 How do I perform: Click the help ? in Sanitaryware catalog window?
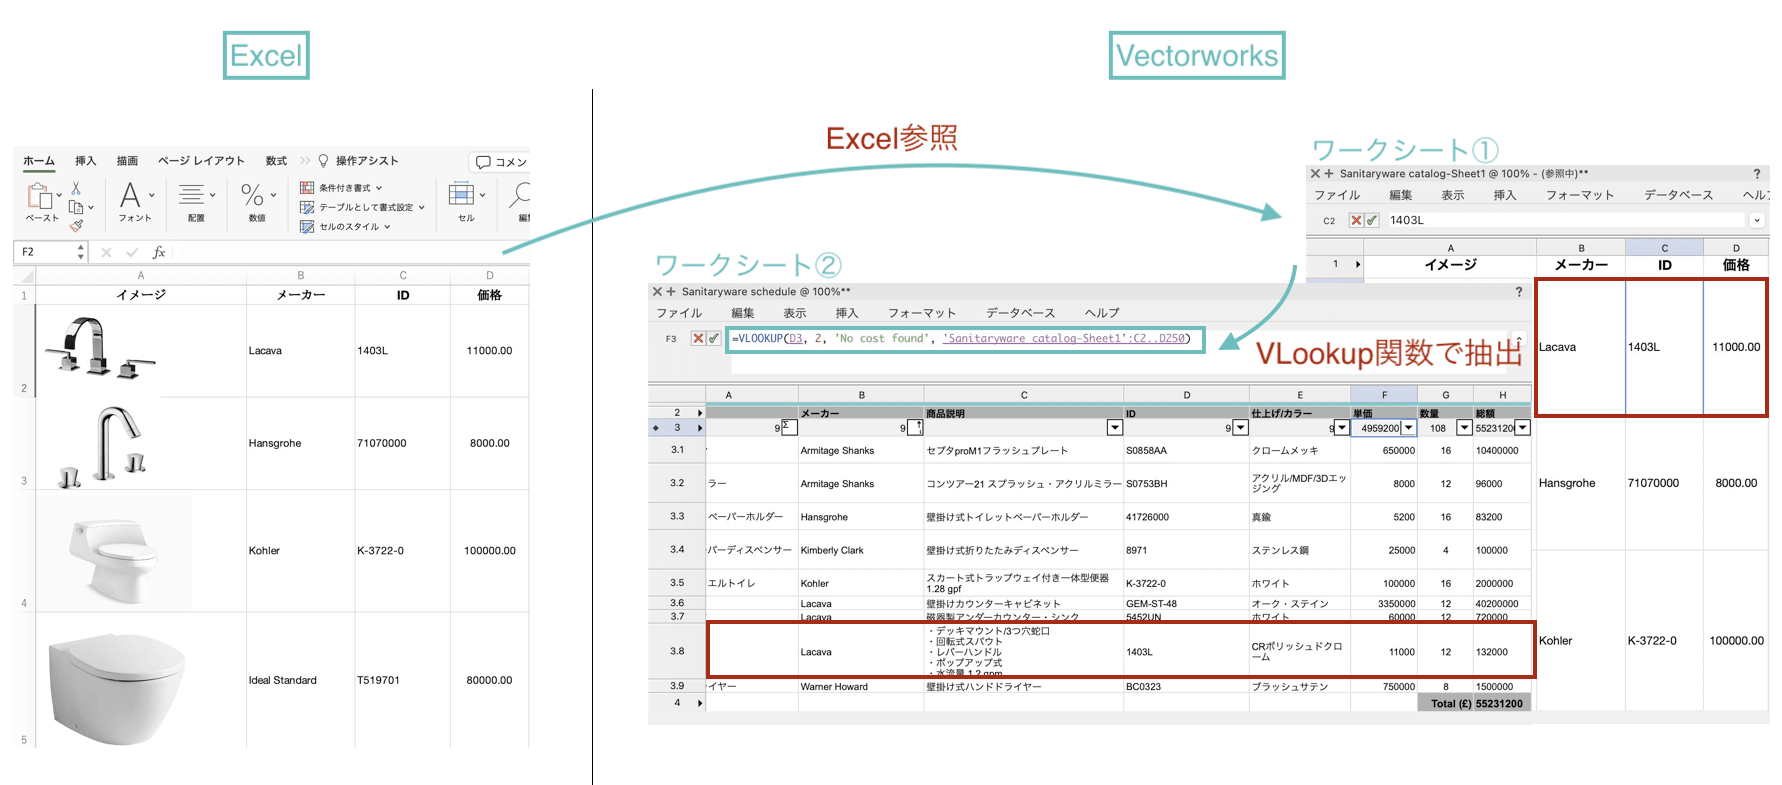(1757, 174)
